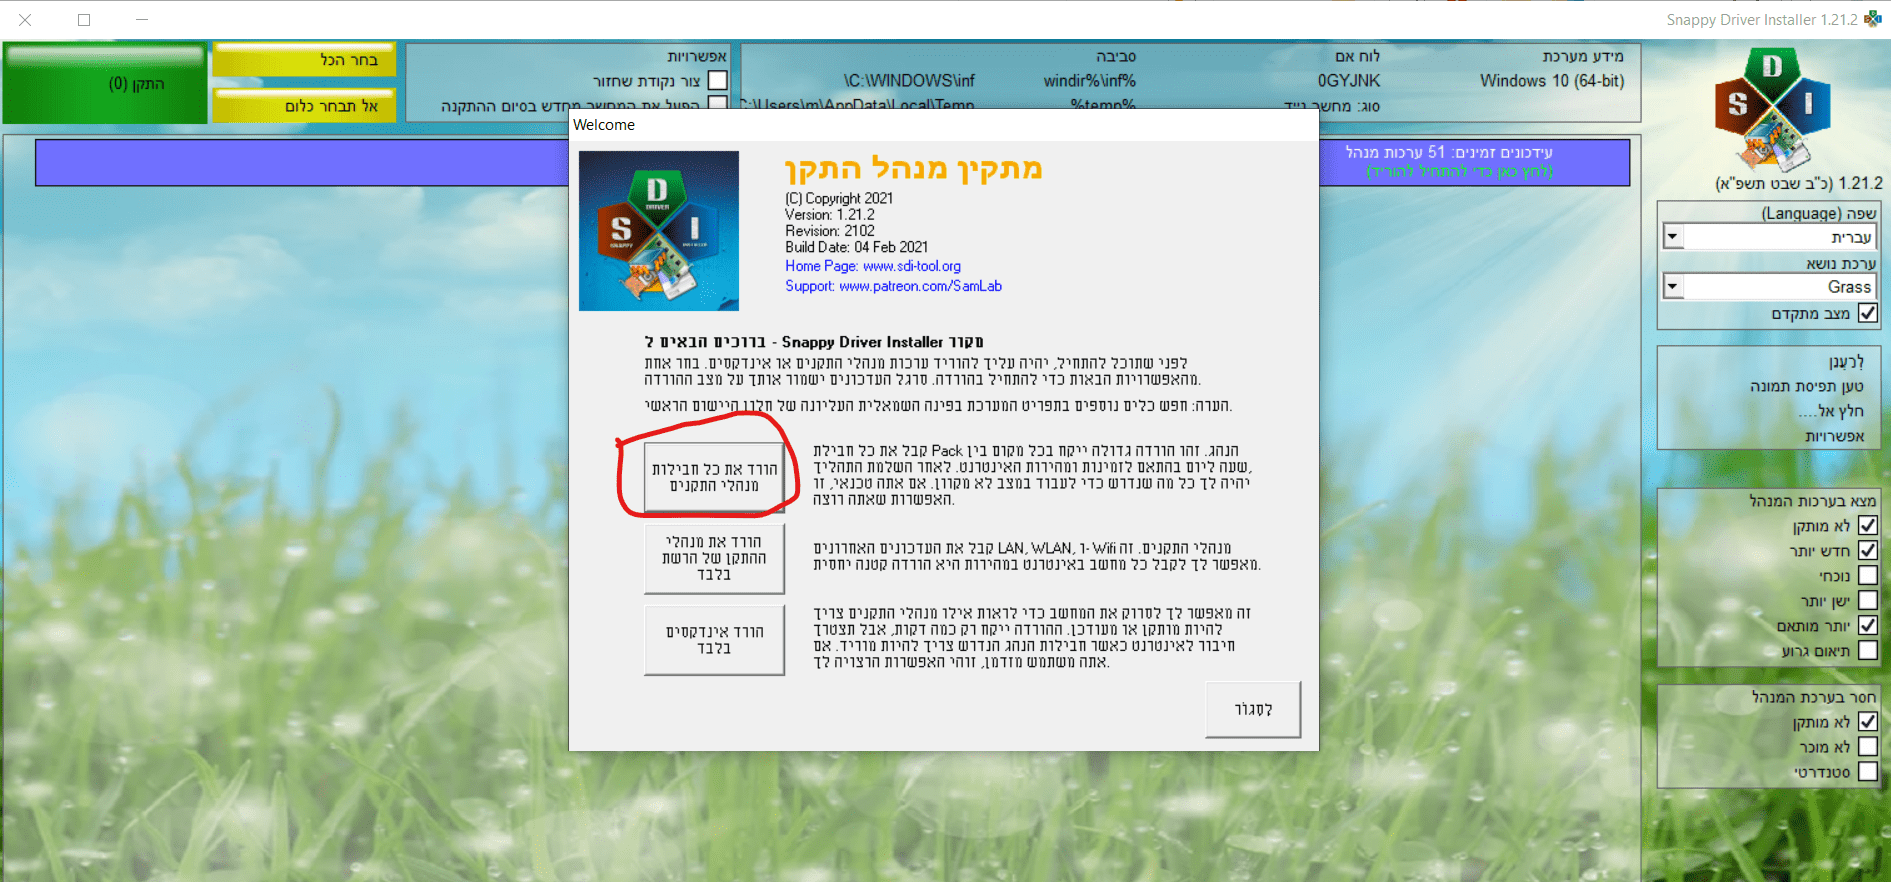The width and height of the screenshot is (1891, 882).
Task: Click the 'Snappy Driver Installer 1.21.2' window title
Action: [1762, 20]
